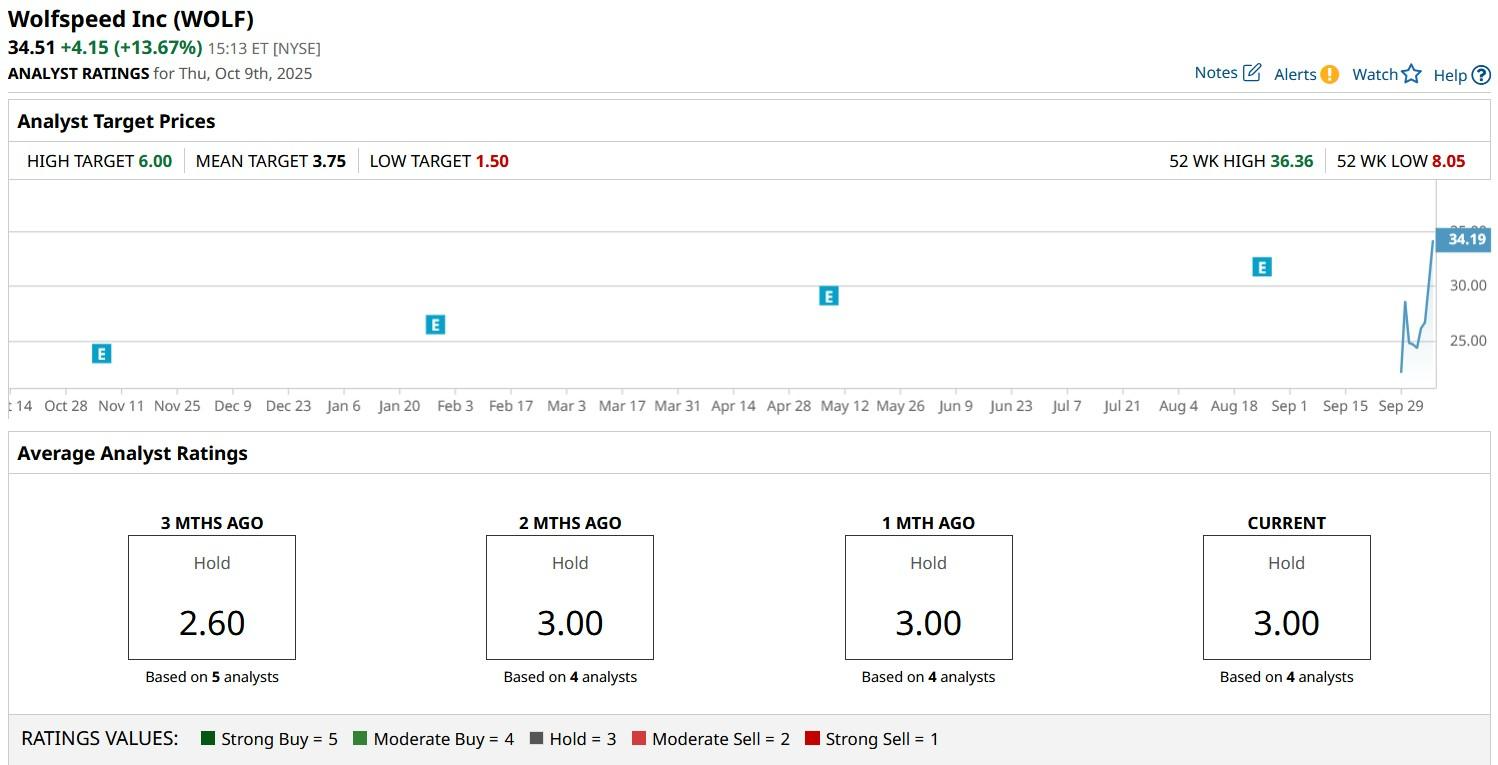Click Based on 4 analysts under CURRENT
Screen dimensions: 1498x765
tap(1287, 677)
